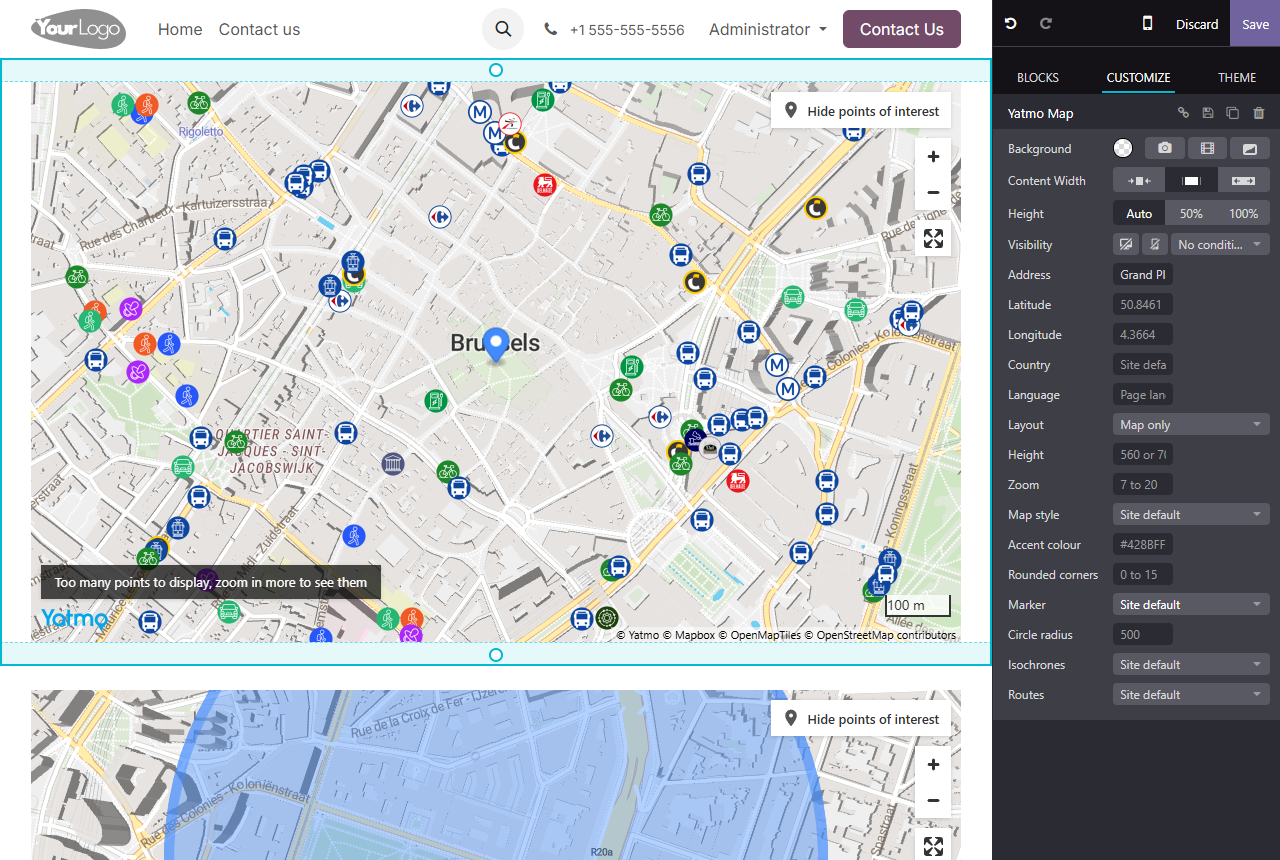Click the Country field
1280x860 pixels.
click(1143, 364)
